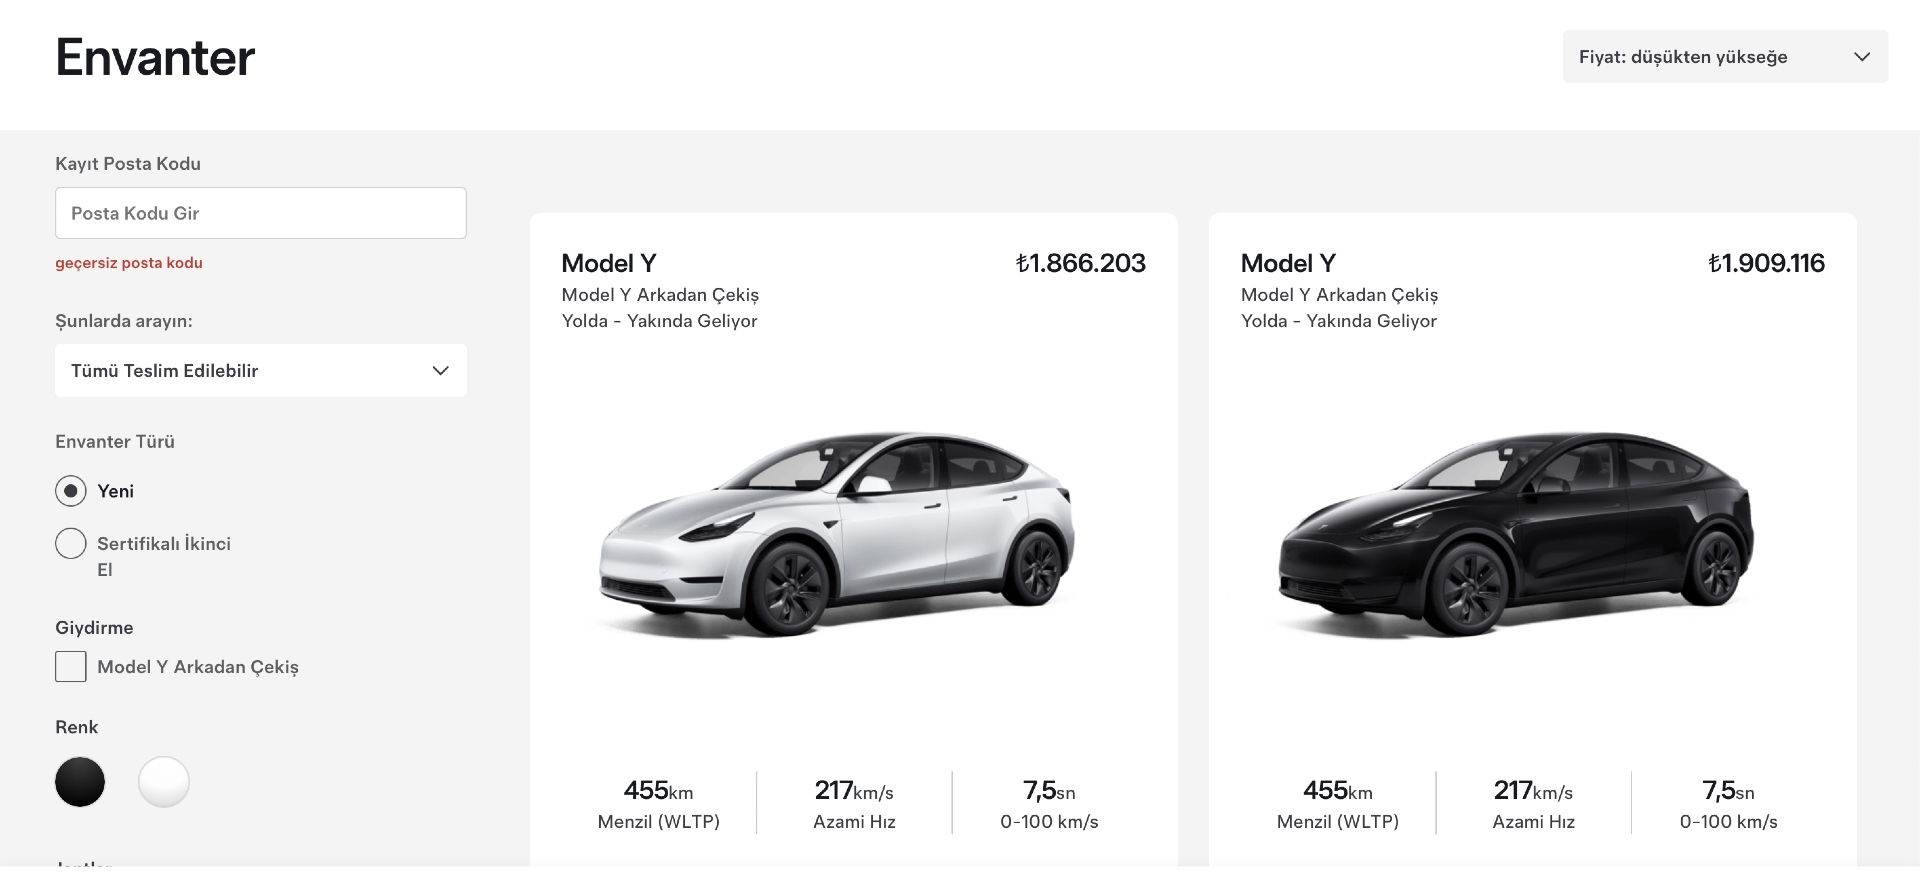Expand the Tümü Teslim Edilebilir dropdown
The height and width of the screenshot is (873, 1920).
(261, 371)
